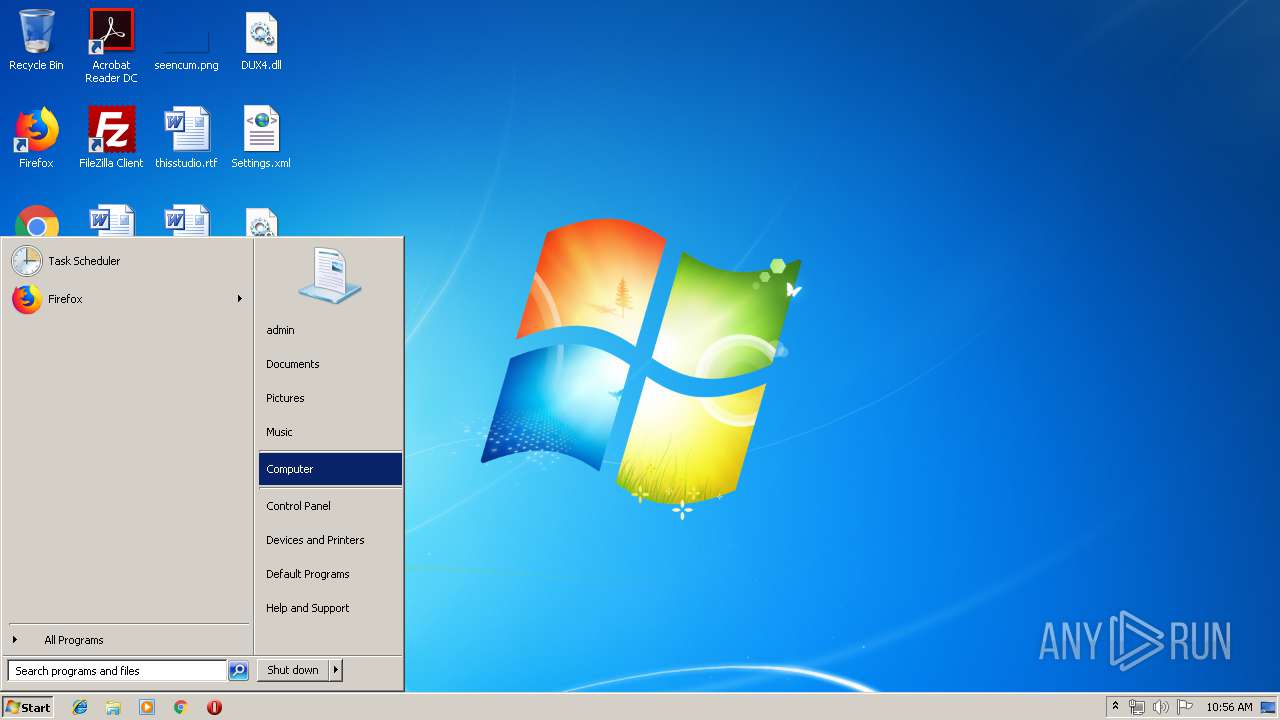Click the network tray icon
Screen dimensions: 1280x720
tap(1137, 707)
